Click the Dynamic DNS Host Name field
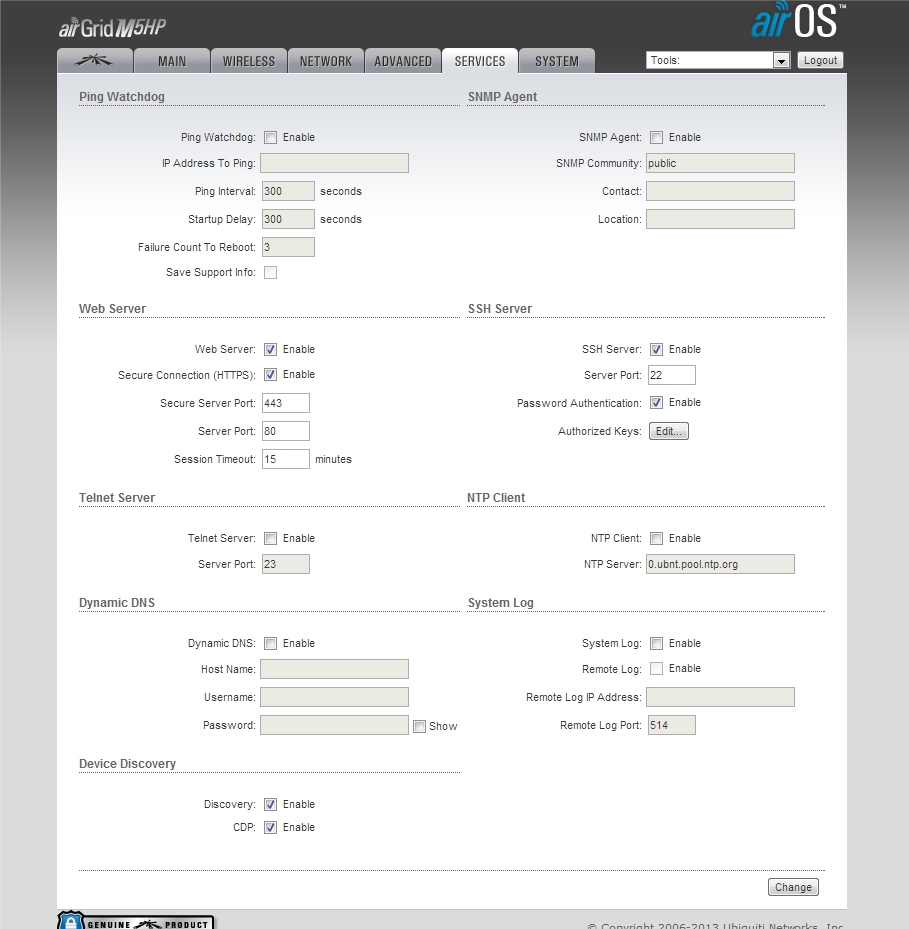Viewport: 909px width, 929px height. 334,669
